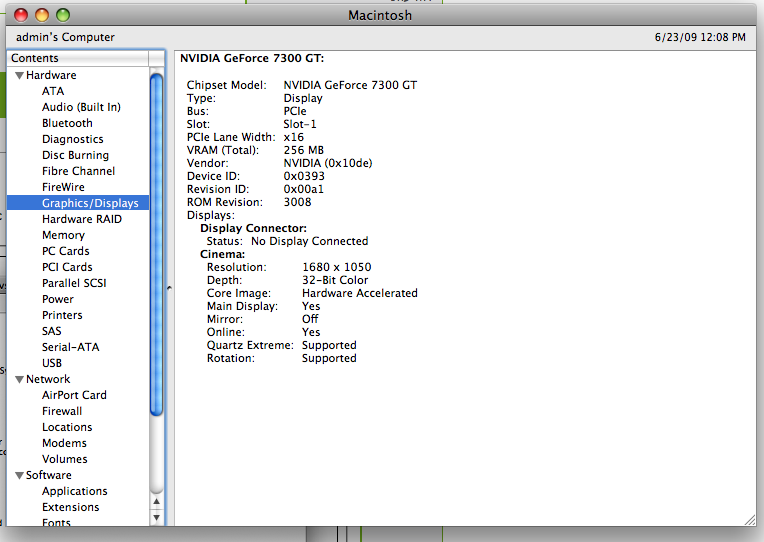This screenshot has width=764, height=542.
Task: Open the Bluetooth hardware entry
Action: pyautogui.click(x=67, y=123)
